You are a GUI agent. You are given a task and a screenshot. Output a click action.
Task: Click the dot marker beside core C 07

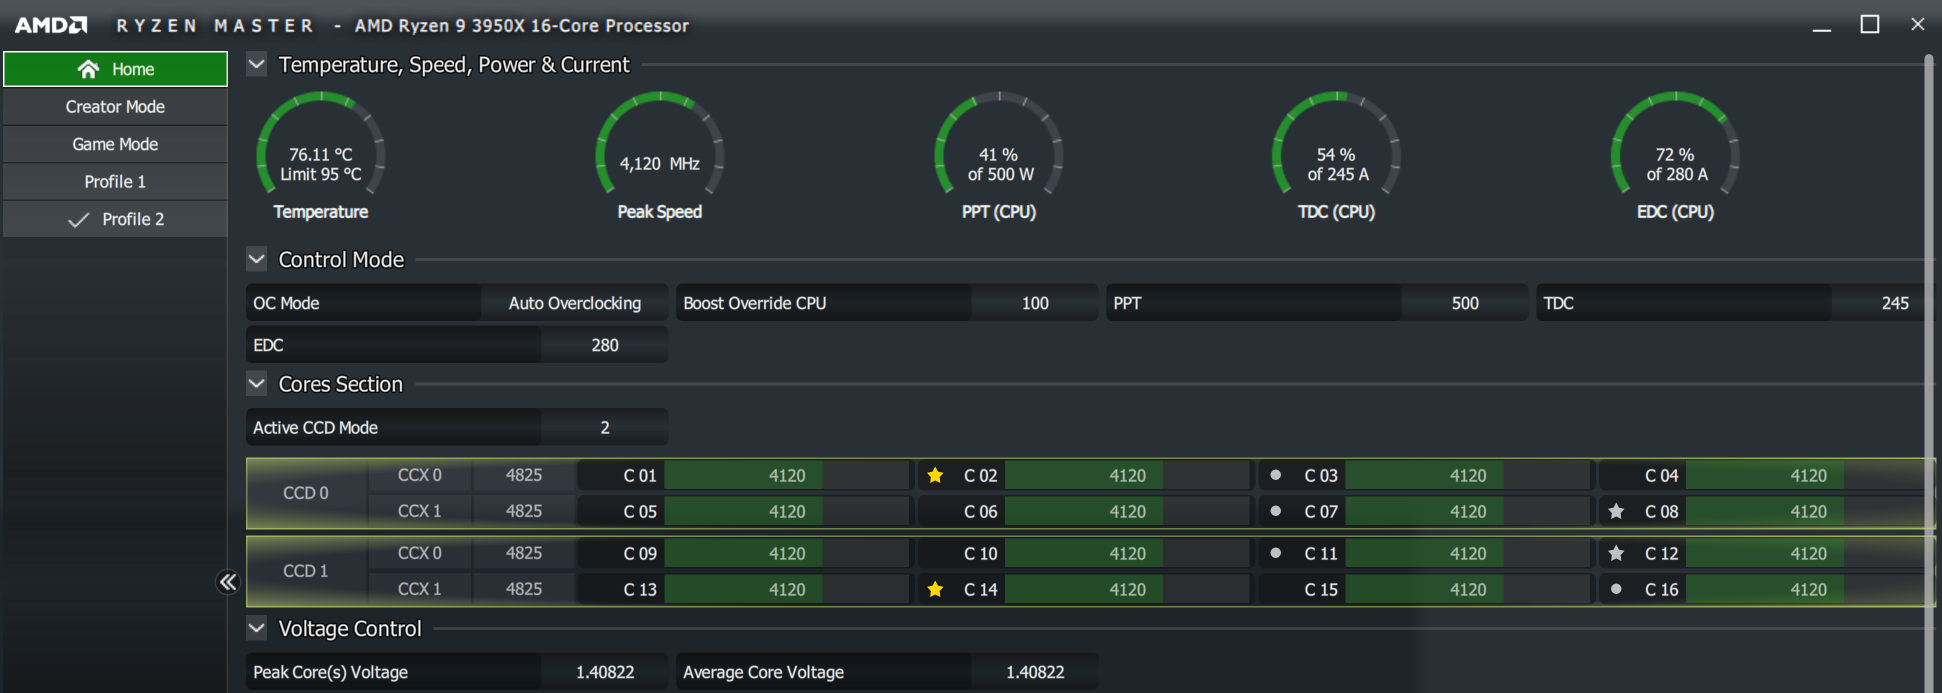coord(1275,511)
